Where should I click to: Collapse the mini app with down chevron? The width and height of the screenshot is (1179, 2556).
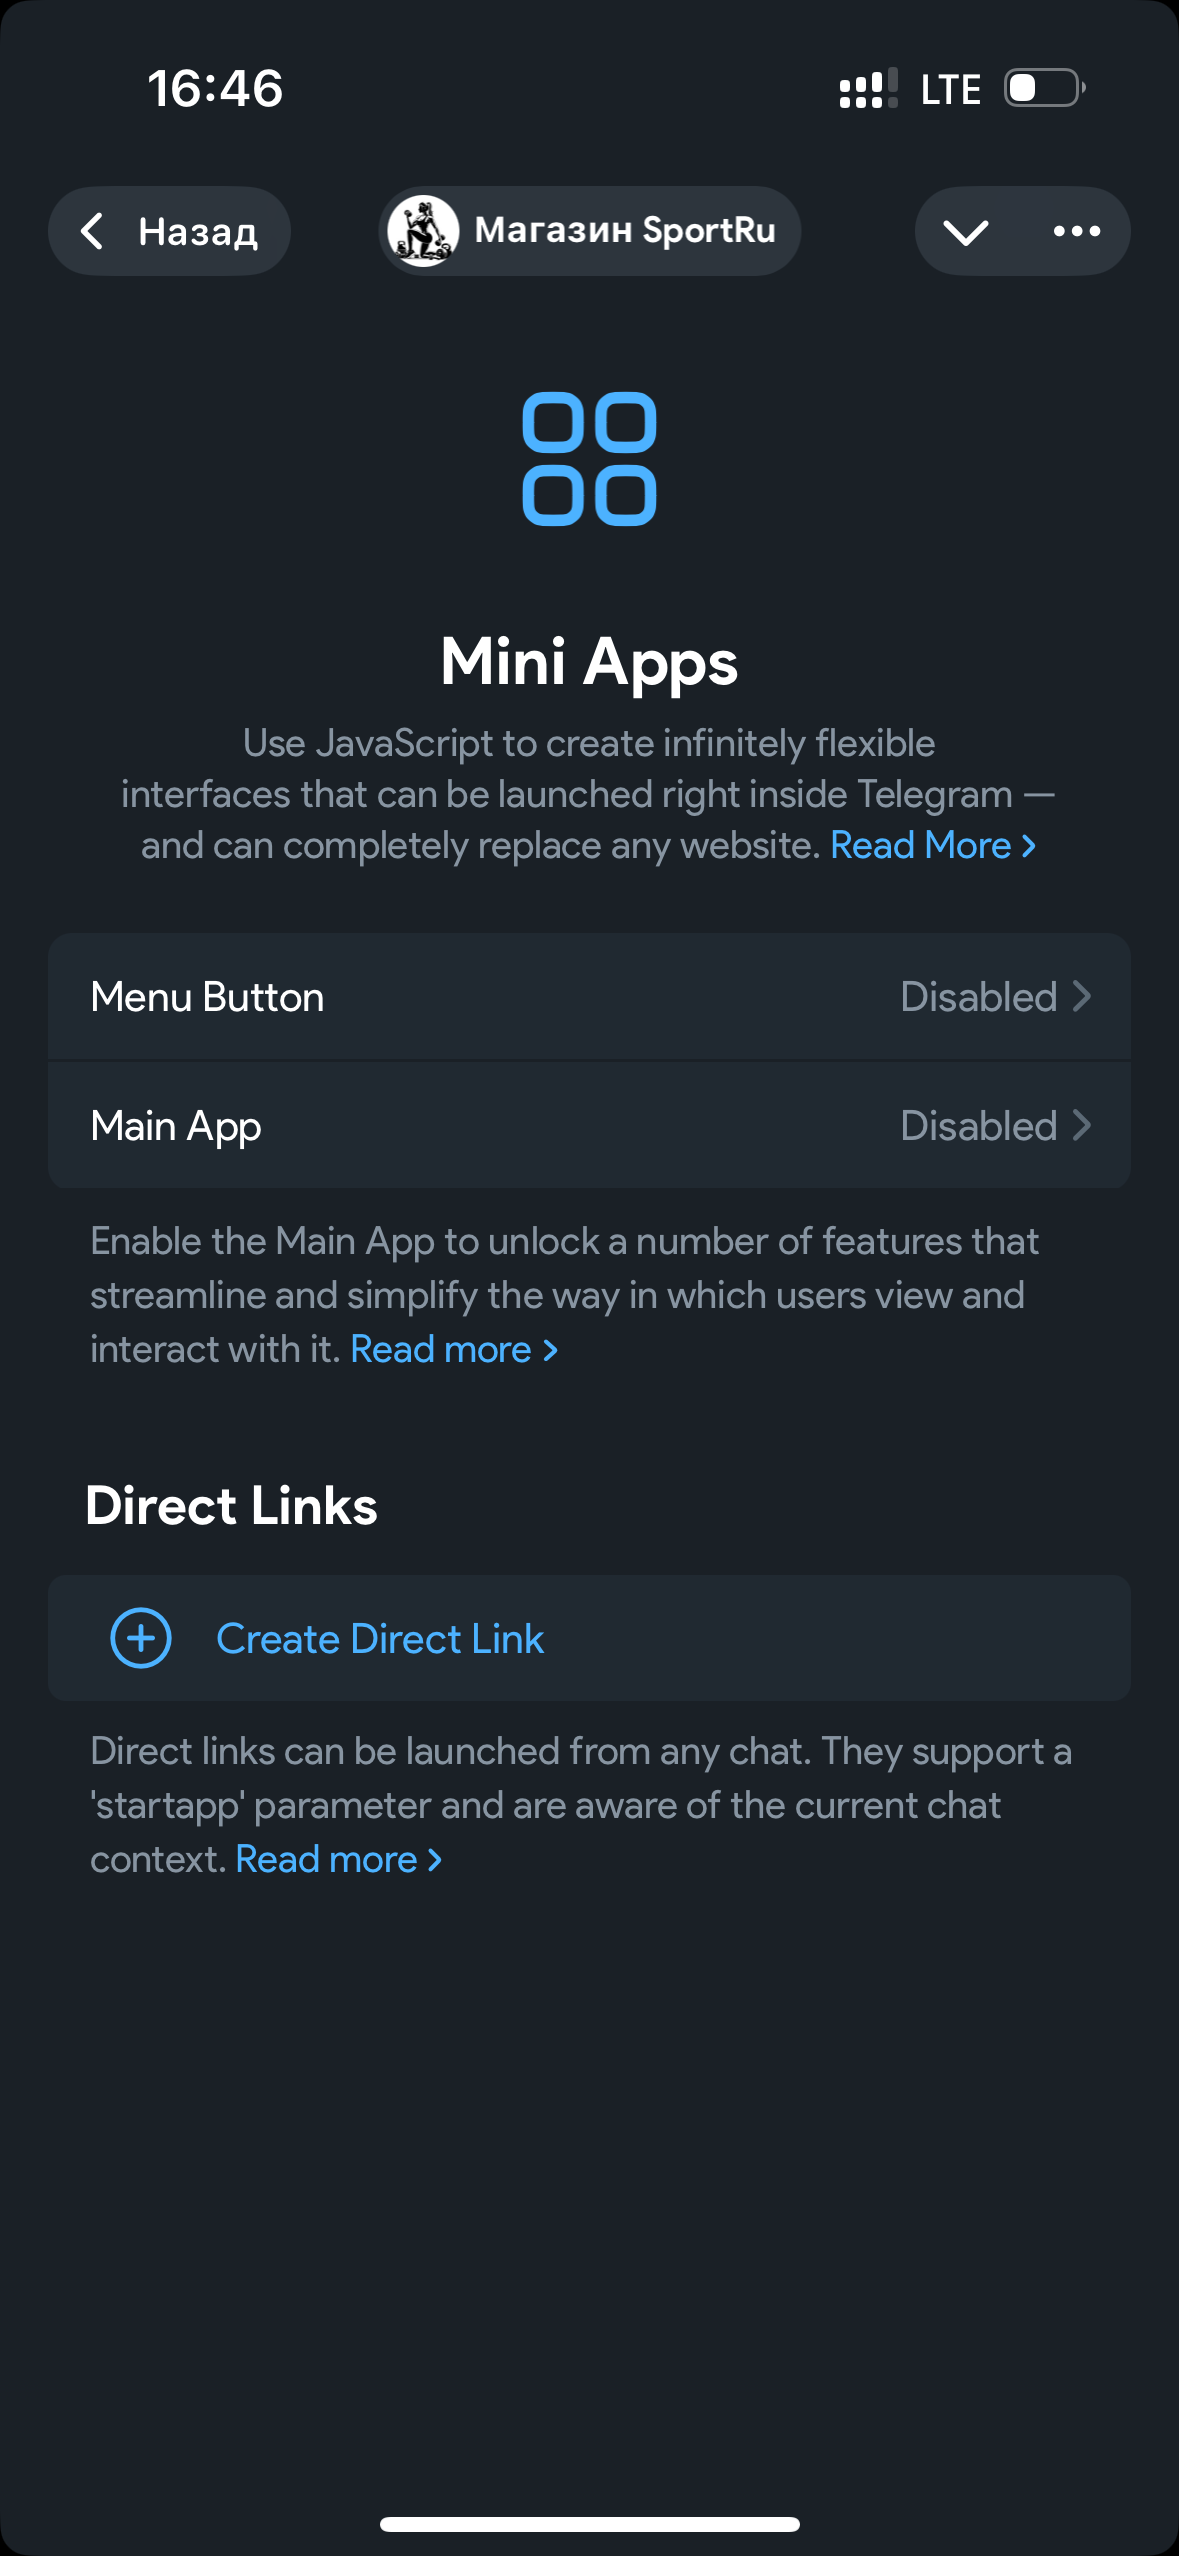click(x=965, y=232)
